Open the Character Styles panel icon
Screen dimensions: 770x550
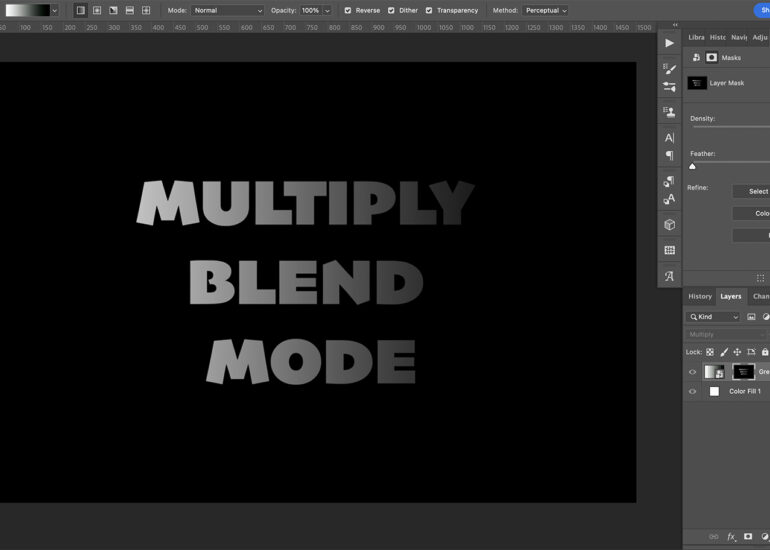[x=669, y=199]
